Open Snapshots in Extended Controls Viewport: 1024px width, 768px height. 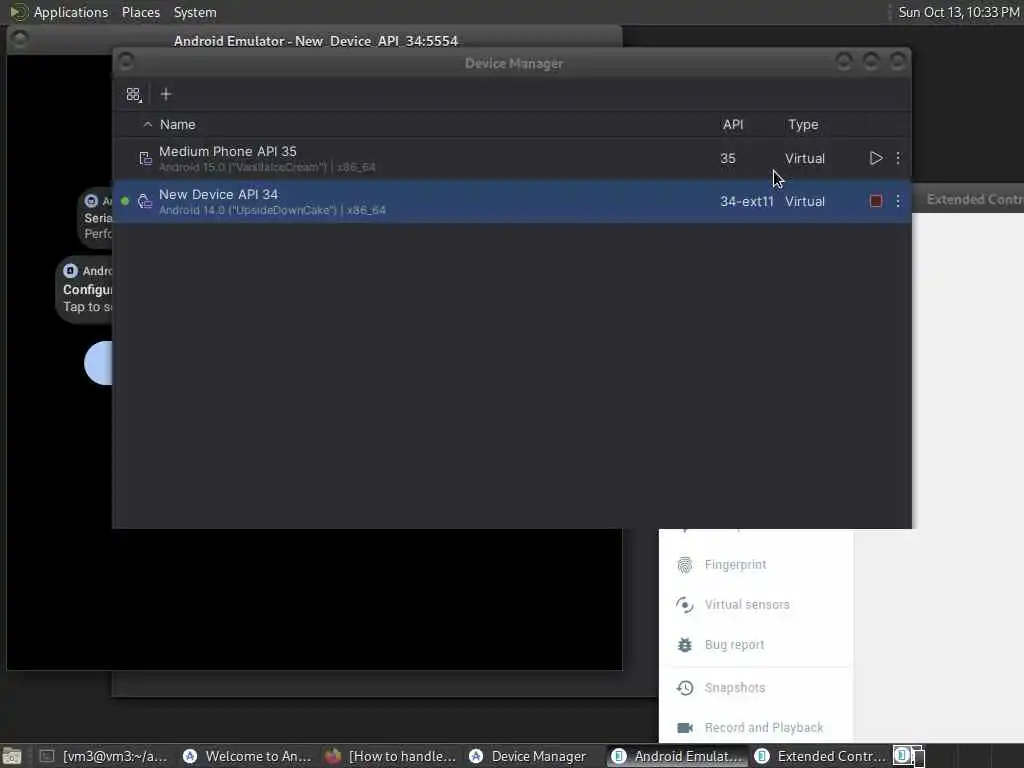coord(756,688)
